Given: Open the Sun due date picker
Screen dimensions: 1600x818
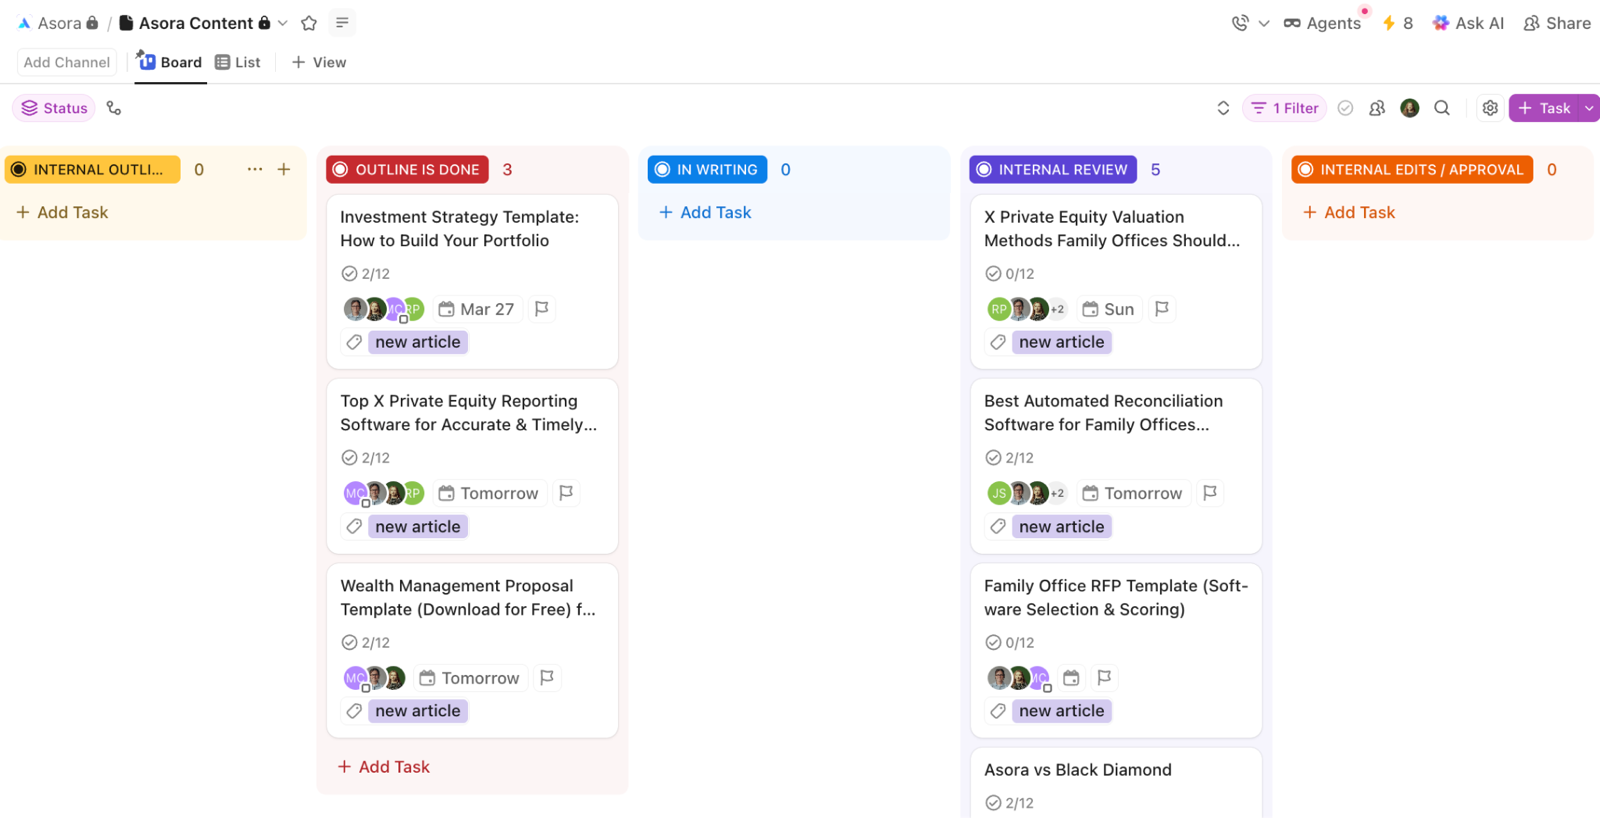Looking at the screenshot, I should (1109, 309).
